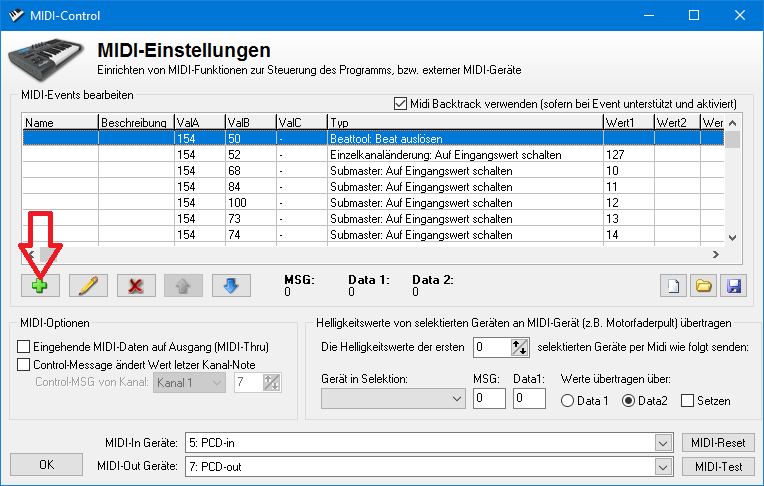Screen dimensions: 764x486
Task: Open the MIDI-Out Geräte dropdown
Action: pos(662,466)
